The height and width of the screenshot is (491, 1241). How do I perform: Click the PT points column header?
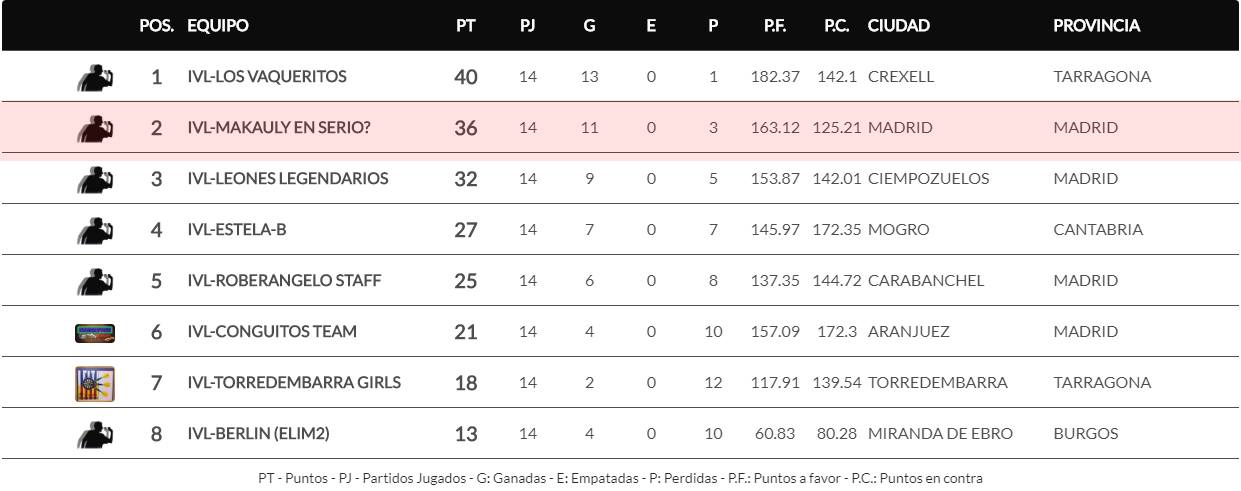point(466,26)
